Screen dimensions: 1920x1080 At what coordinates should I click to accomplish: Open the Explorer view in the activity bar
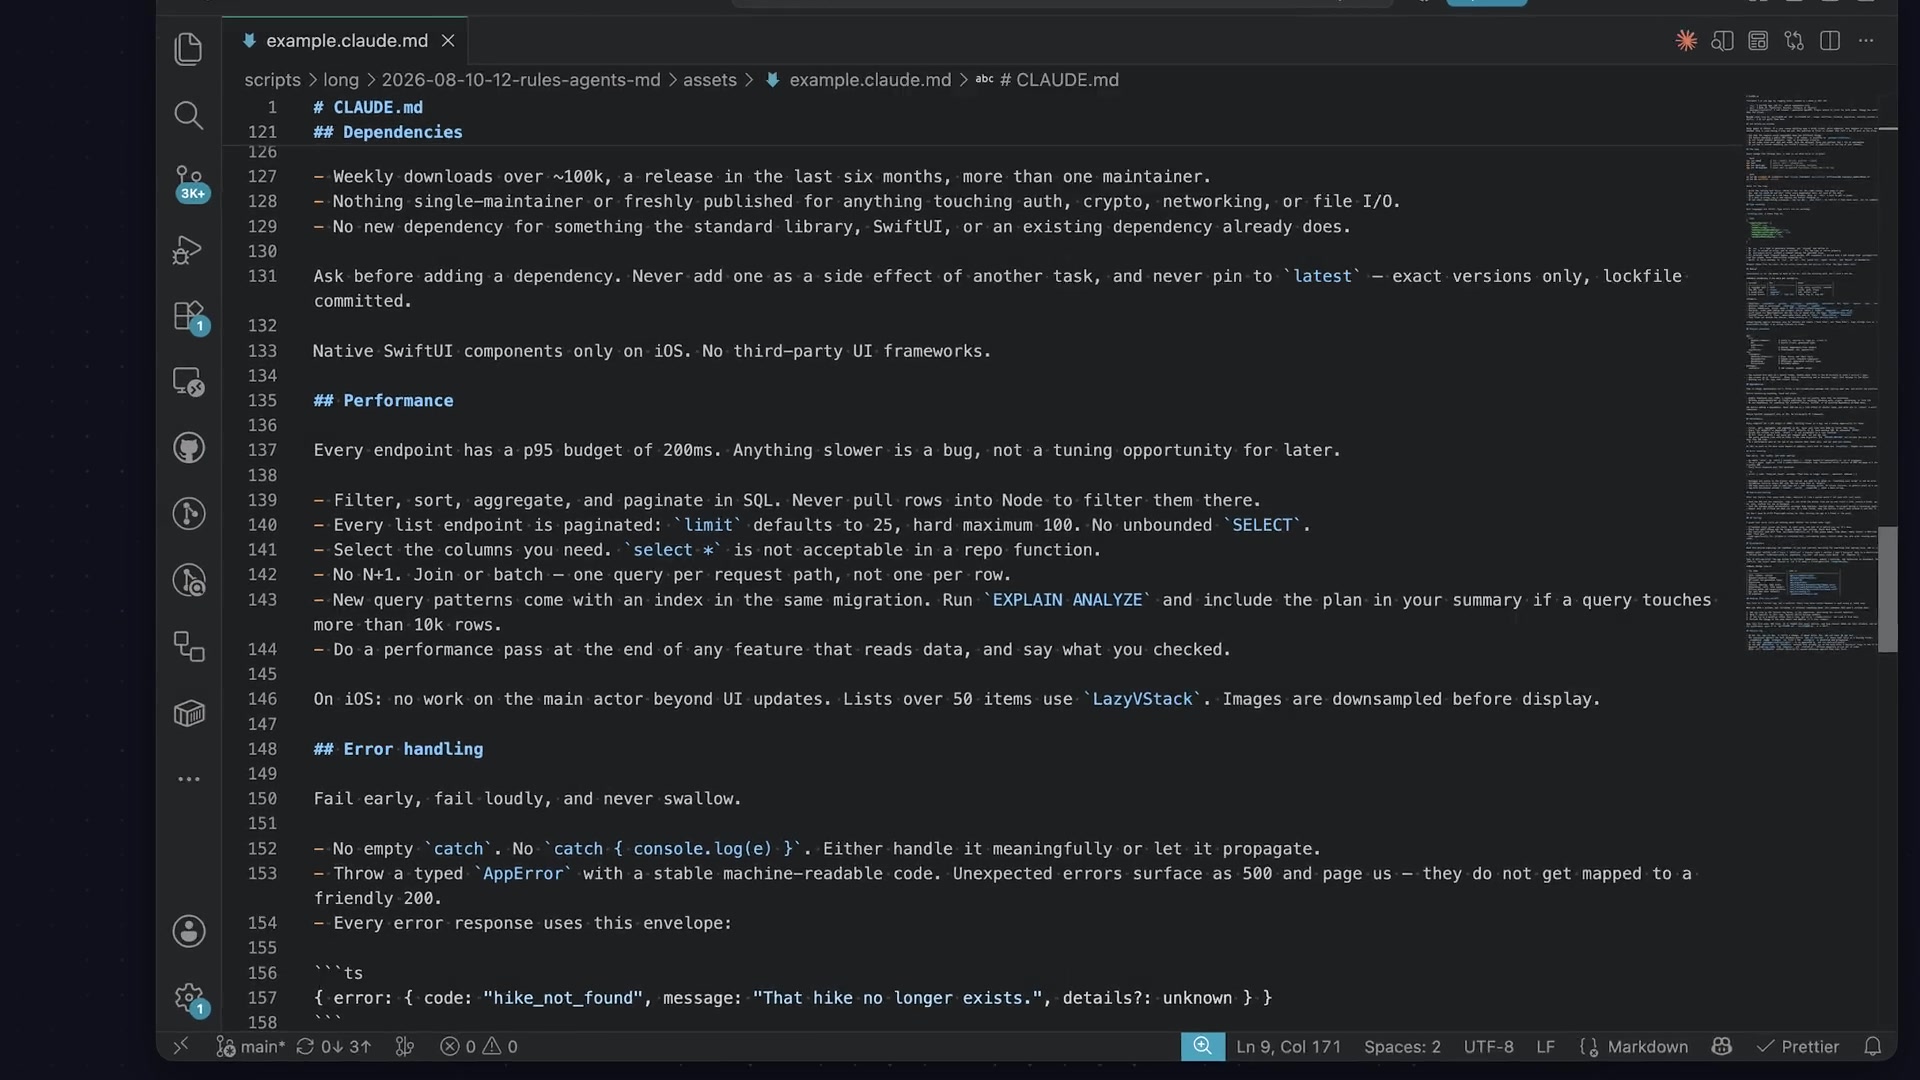[x=188, y=49]
